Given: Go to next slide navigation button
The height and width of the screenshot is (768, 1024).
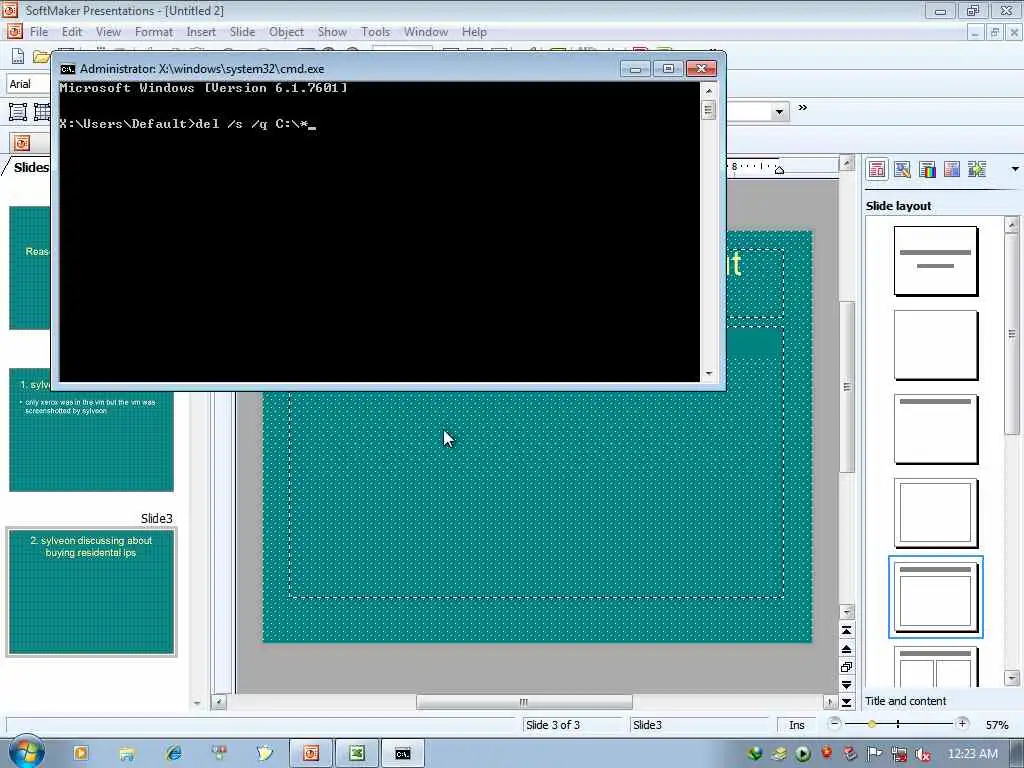Looking at the screenshot, I should (846, 684).
